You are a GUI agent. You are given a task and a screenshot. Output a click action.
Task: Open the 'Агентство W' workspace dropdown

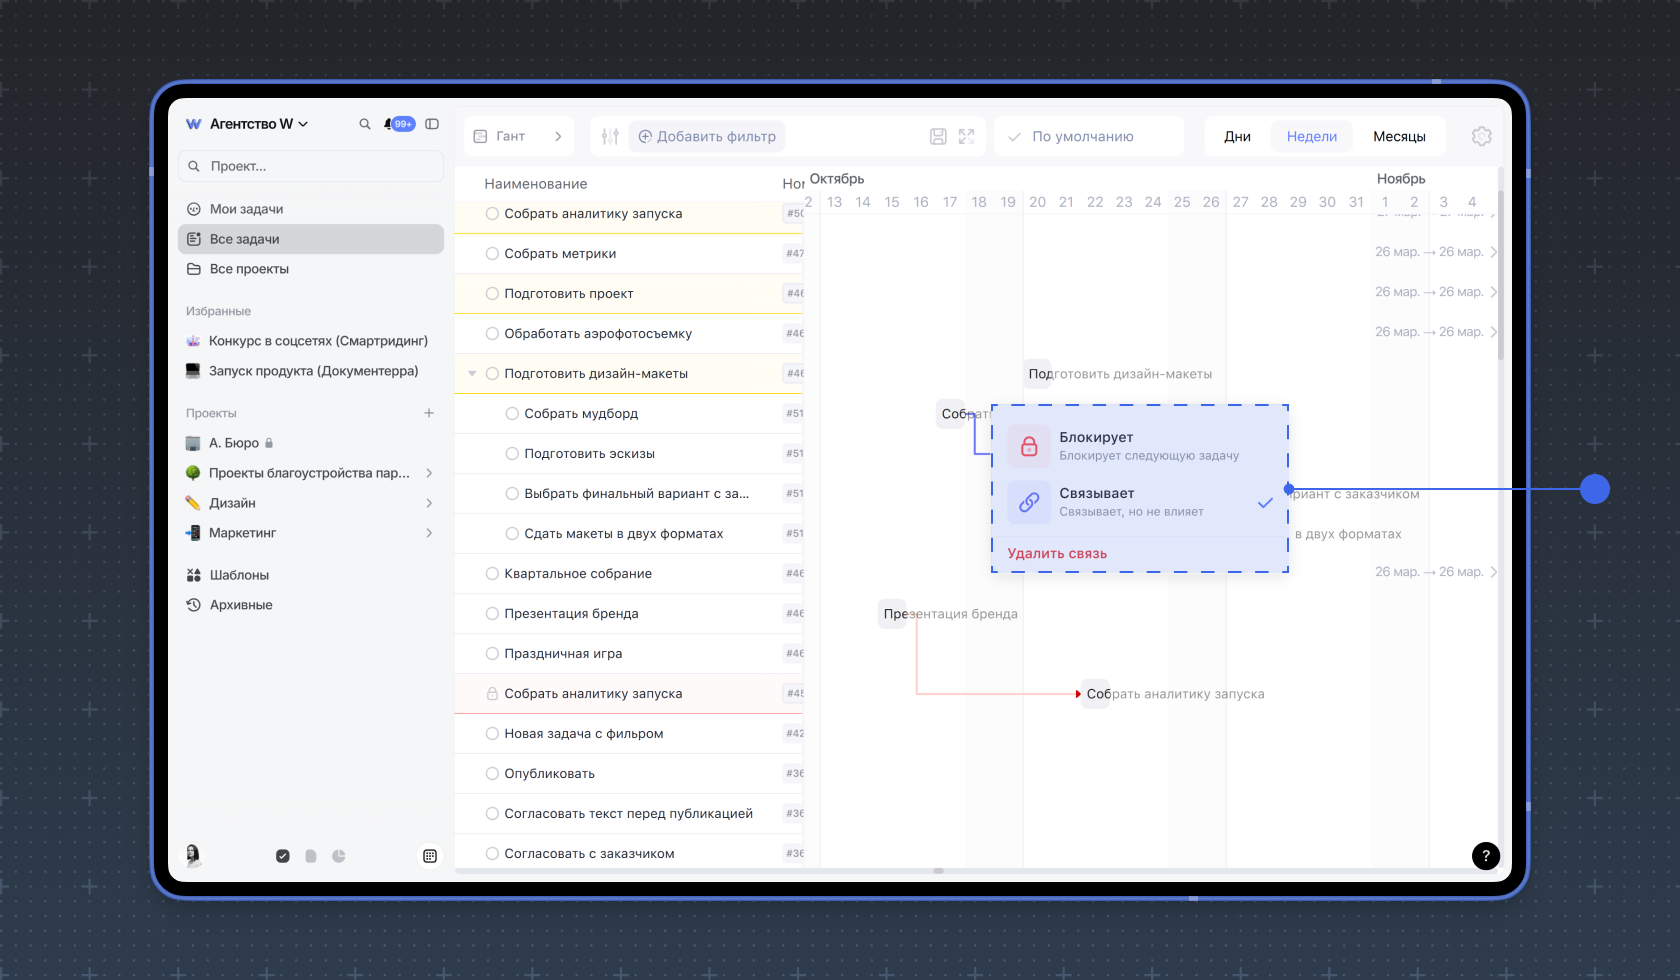pos(256,124)
